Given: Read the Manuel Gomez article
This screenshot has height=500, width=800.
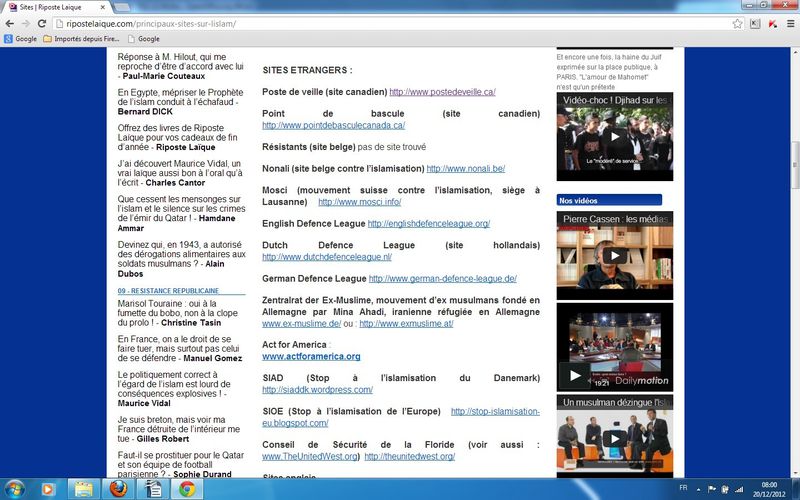Looking at the screenshot, I should click(x=180, y=348).
